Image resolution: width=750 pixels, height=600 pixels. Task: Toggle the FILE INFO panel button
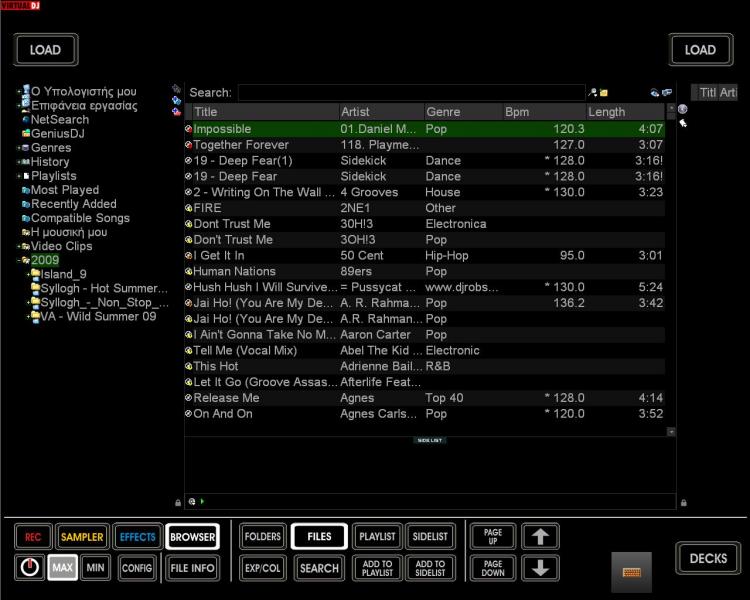192,568
